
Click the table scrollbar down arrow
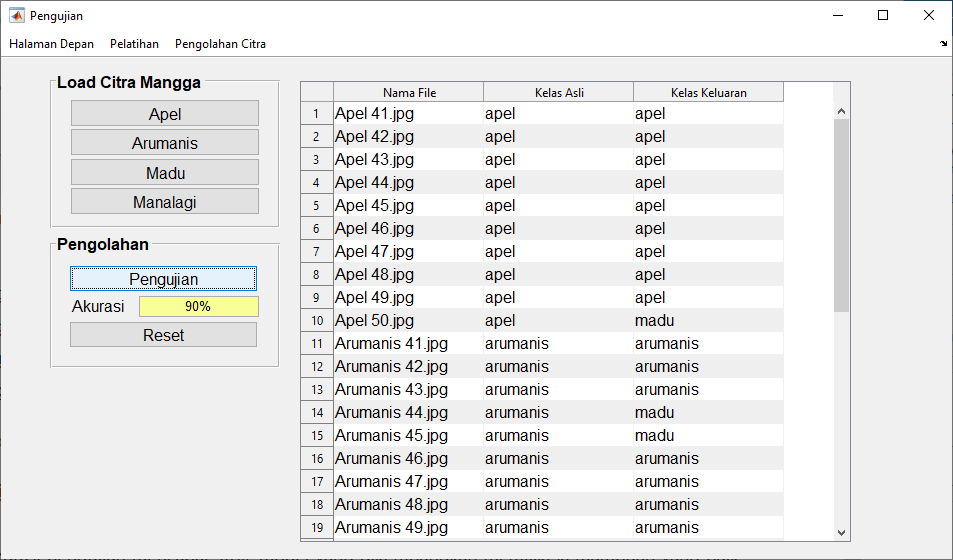(841, 533)
